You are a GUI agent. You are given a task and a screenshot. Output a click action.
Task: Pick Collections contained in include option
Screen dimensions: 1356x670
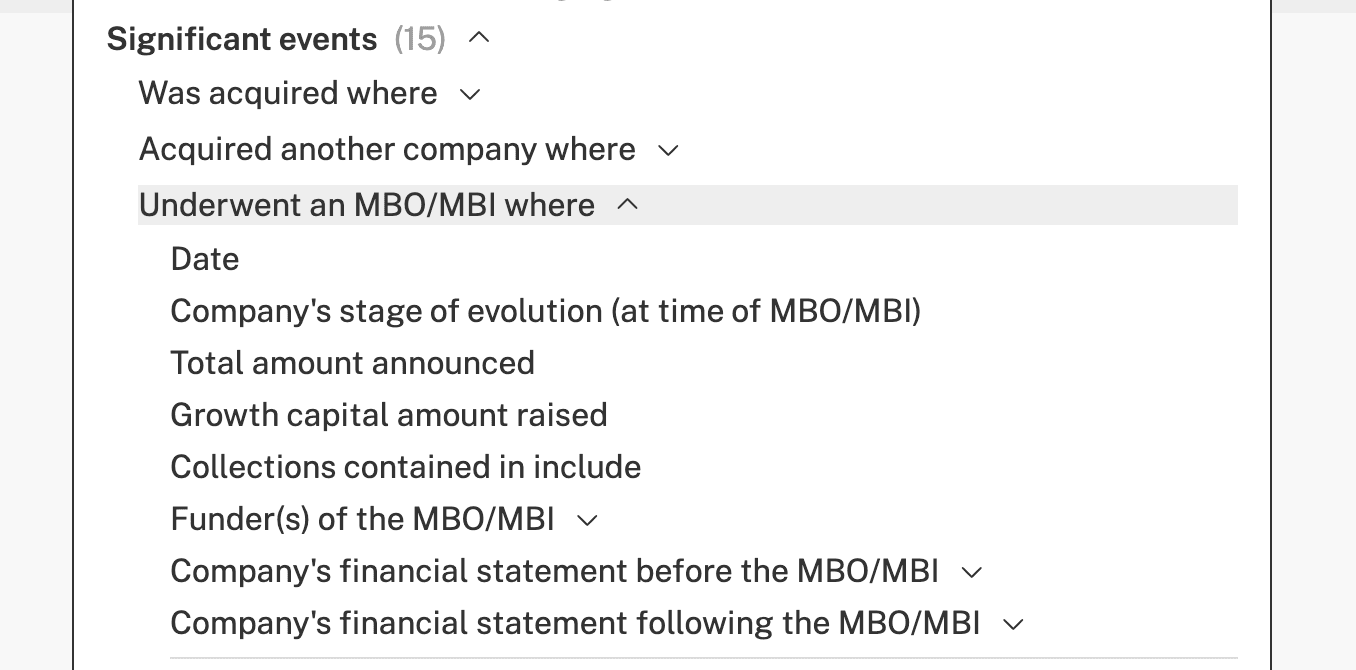(406, 467)
